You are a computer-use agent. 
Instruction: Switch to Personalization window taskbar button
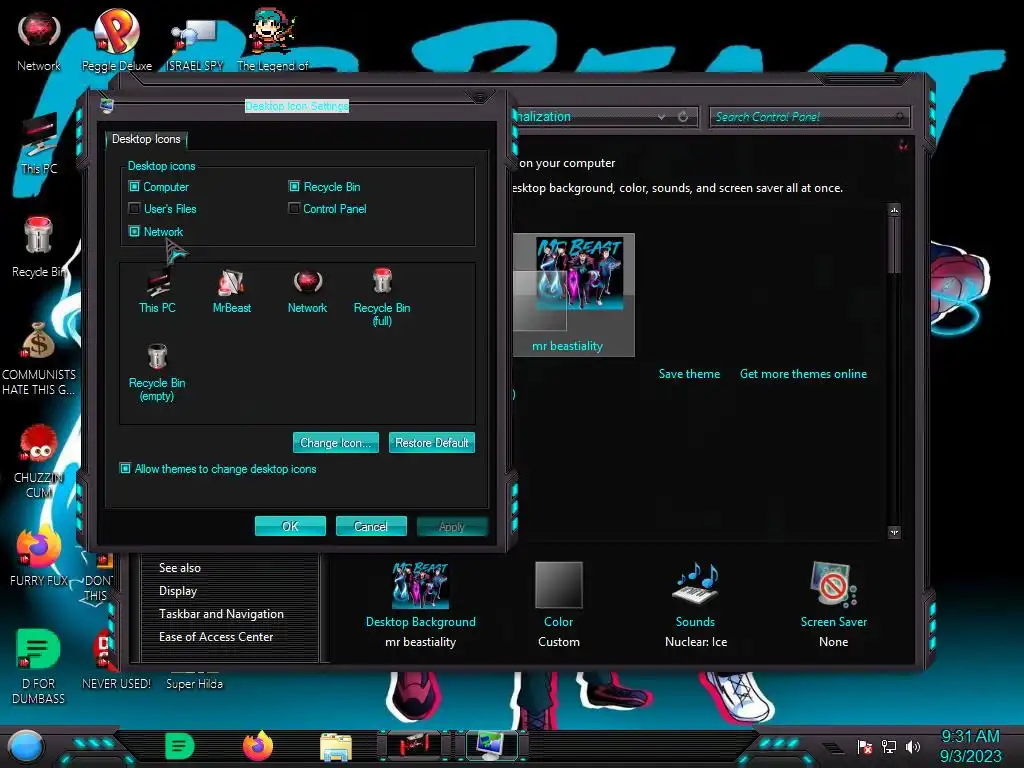pos(492,746)
